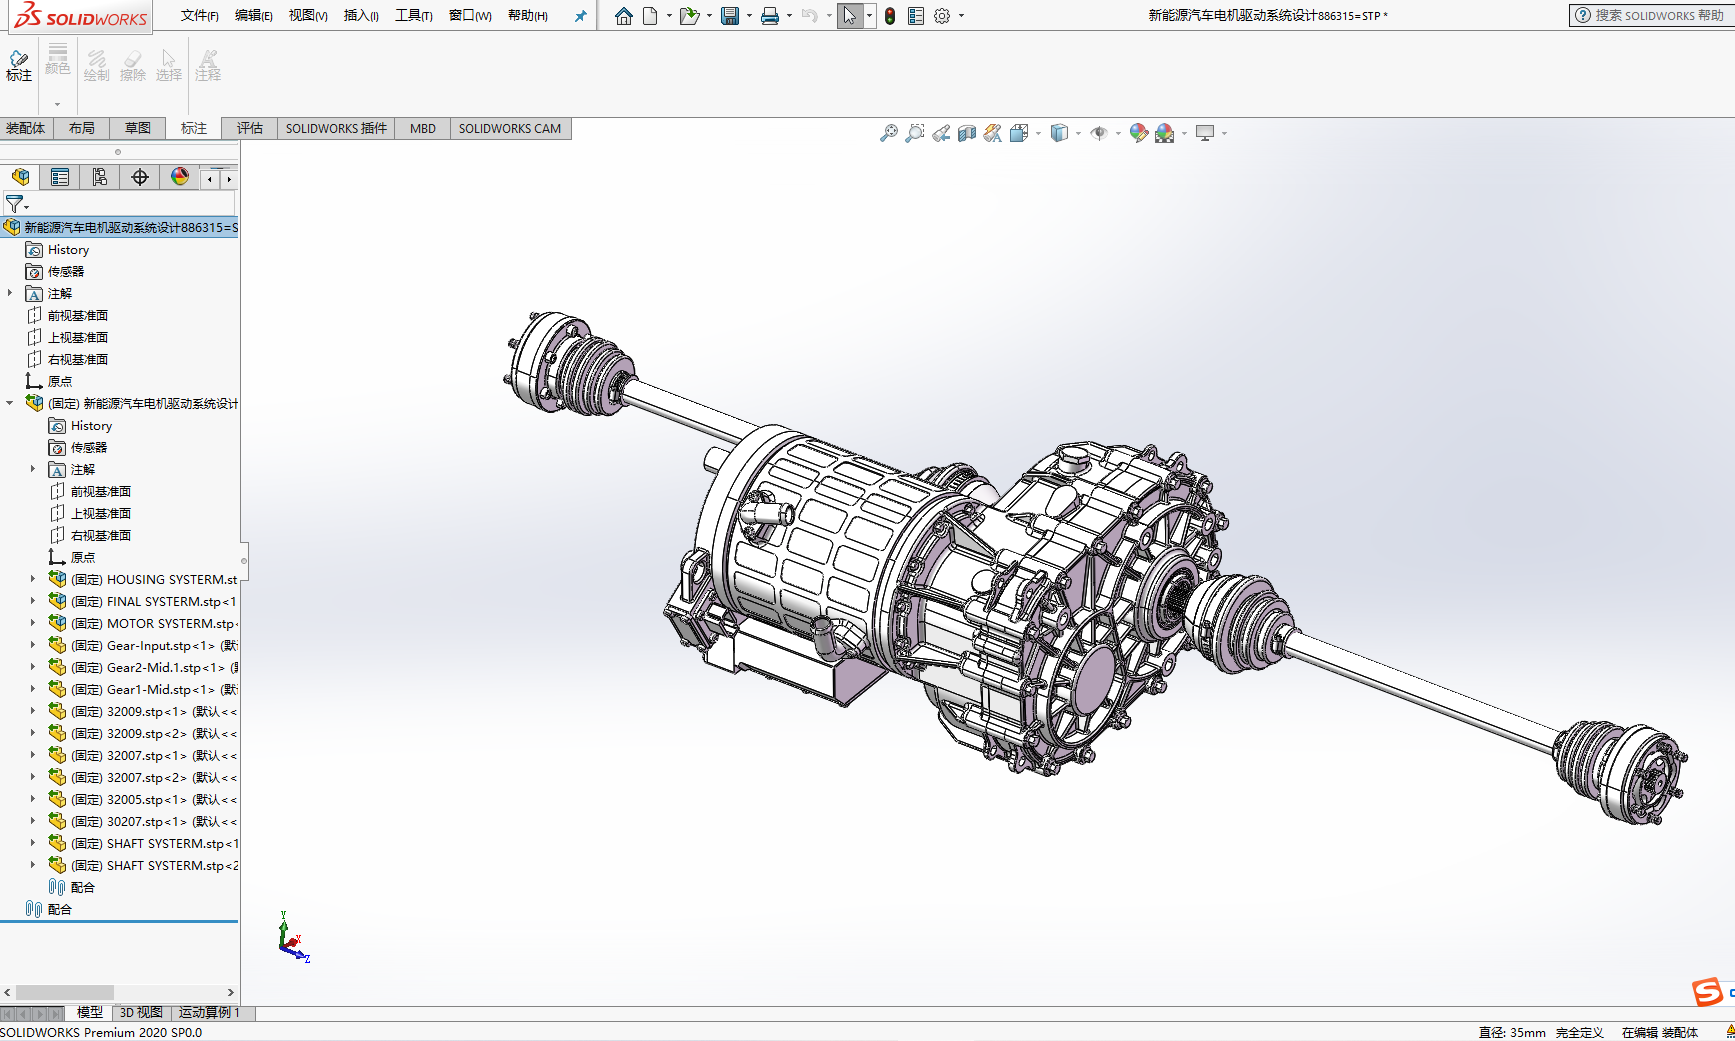This screenshot has height=1041, width=1735.
Task: Pin the menu bar with pushpin icon
Action: coord(580,16)
